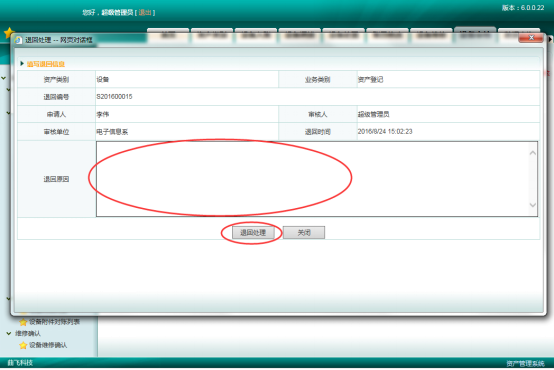Click the star icon beside 设备维修确认
This screenshot has width=554, height=370.
point(23,345)
